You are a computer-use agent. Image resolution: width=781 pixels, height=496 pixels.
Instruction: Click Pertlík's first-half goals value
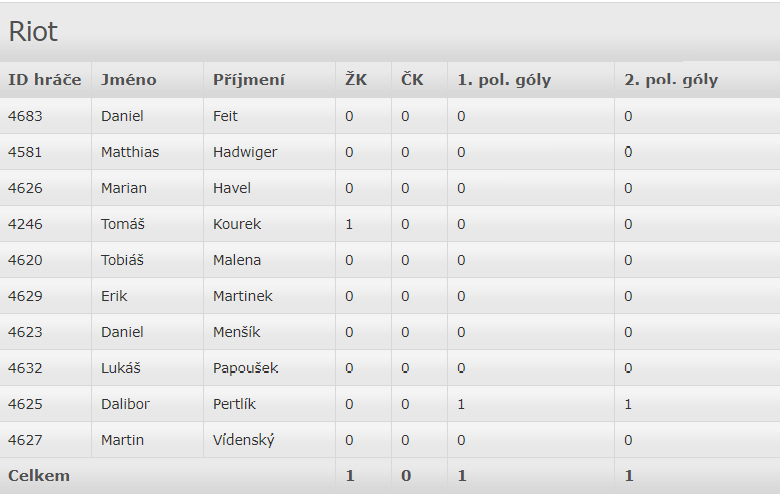tap(461, 404)
